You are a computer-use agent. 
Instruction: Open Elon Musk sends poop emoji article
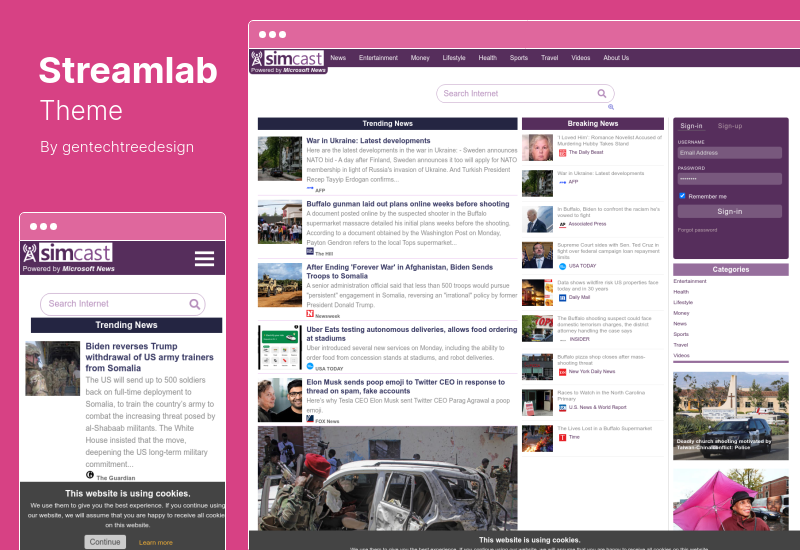click(x=406, y=386)
